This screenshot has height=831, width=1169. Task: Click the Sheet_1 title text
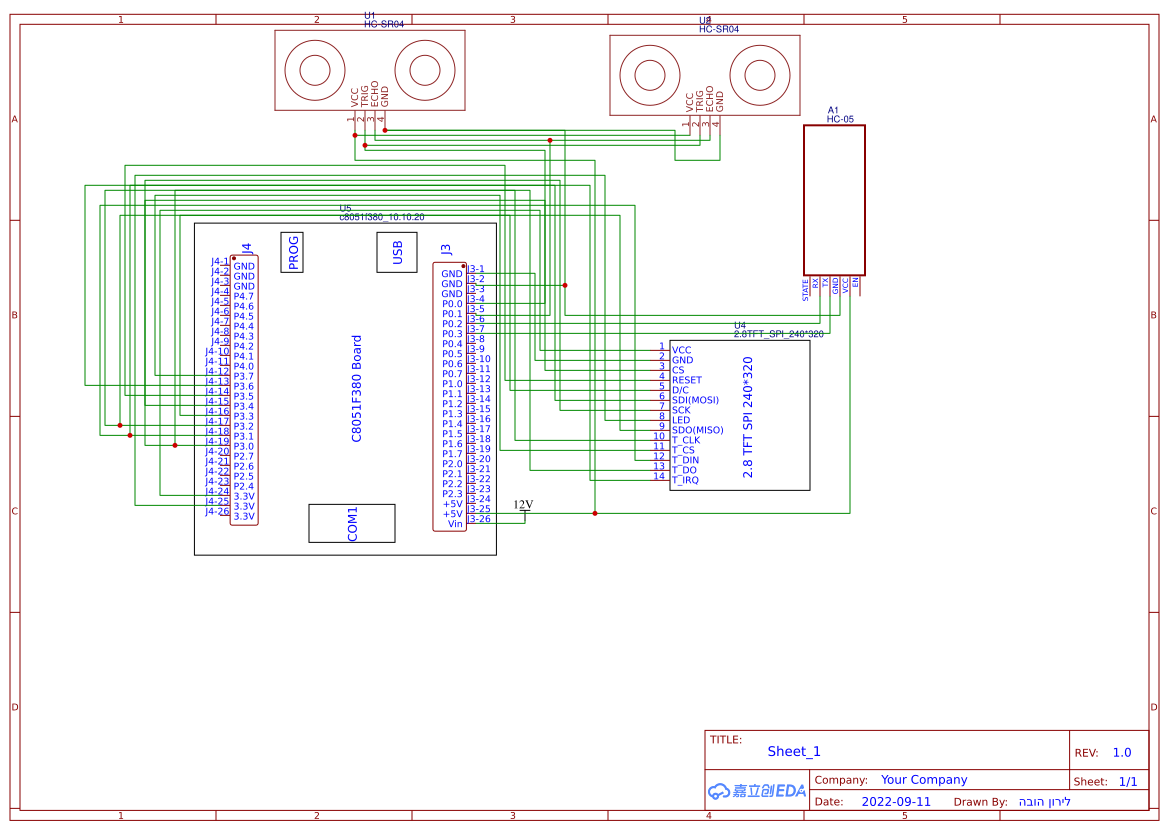point(792,751)
